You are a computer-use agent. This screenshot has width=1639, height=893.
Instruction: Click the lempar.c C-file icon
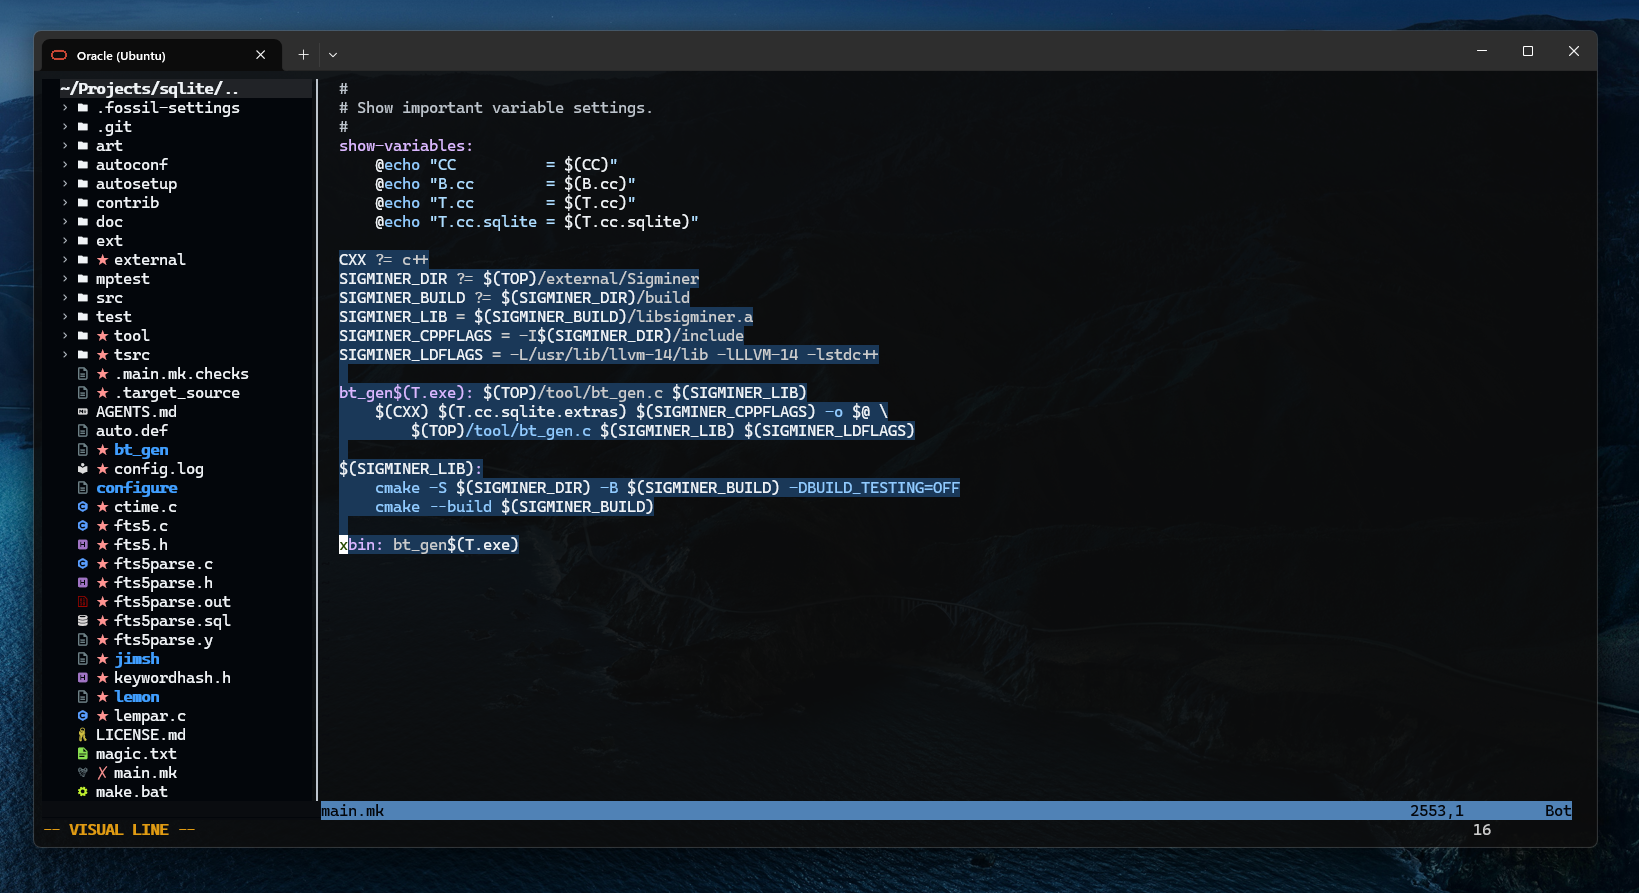click(83, 716)
